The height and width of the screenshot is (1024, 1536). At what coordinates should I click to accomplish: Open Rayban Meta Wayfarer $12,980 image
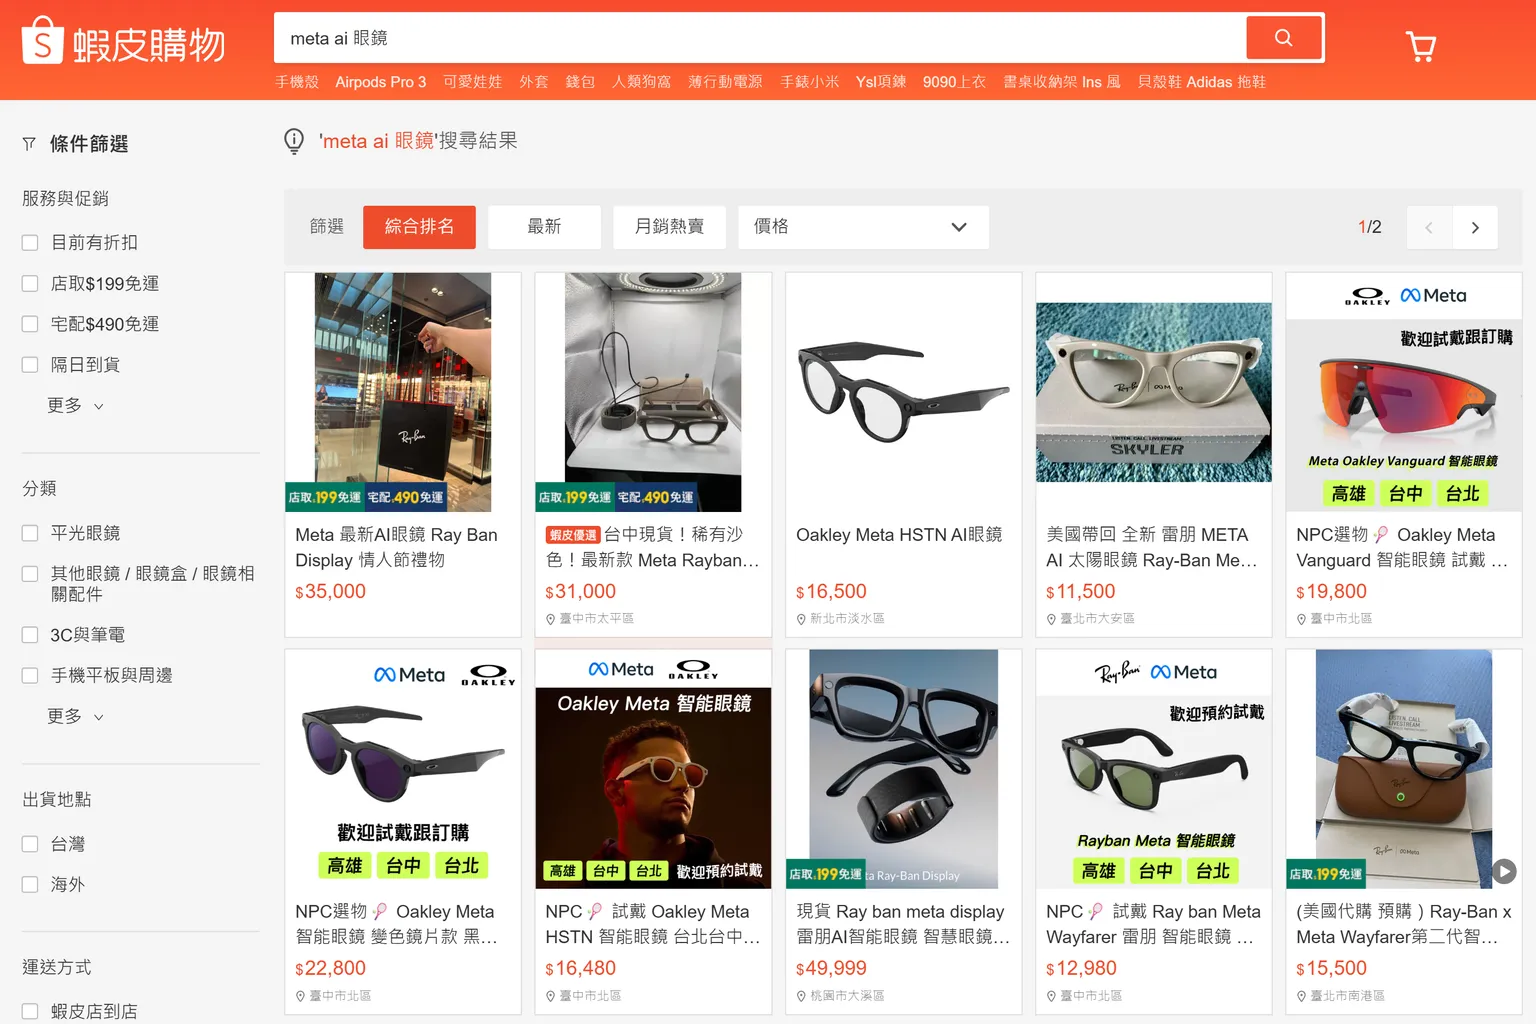tap(1154, 769)
